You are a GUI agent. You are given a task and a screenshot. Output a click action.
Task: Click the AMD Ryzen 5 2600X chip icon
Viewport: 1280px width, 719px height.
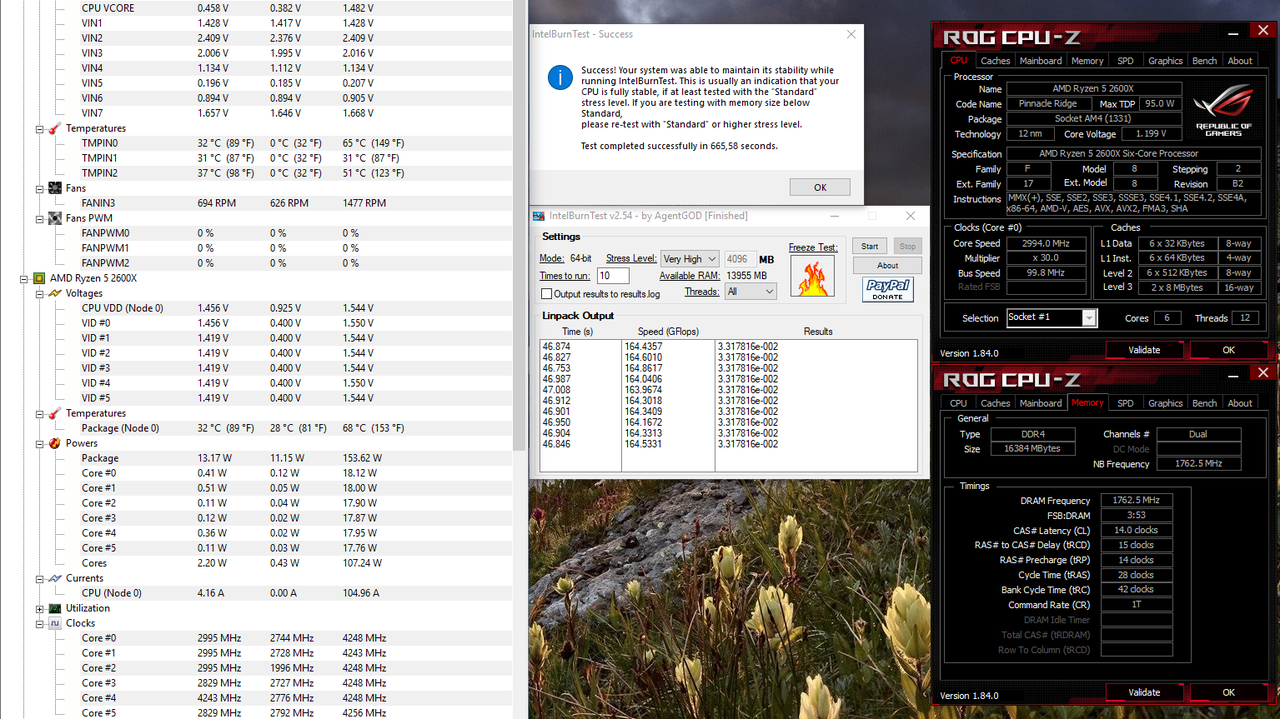click(38, 278)
